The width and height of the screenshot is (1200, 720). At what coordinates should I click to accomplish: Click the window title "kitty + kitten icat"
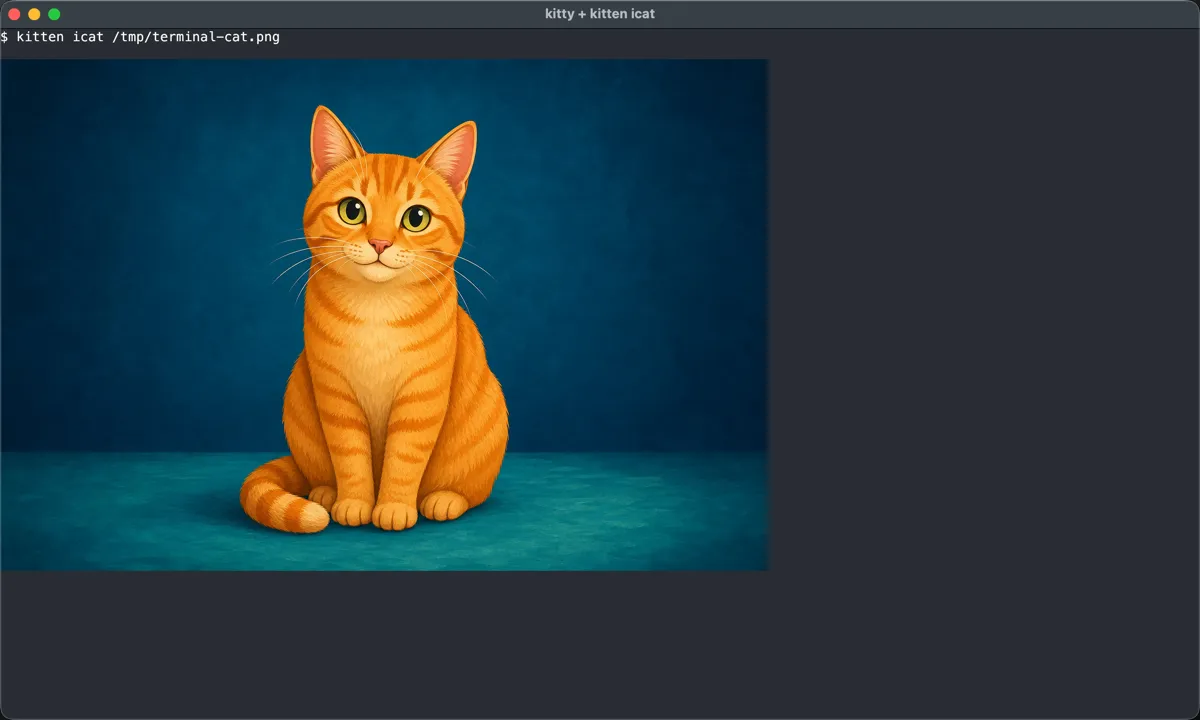pyautogui.click(x=600, y=14)
